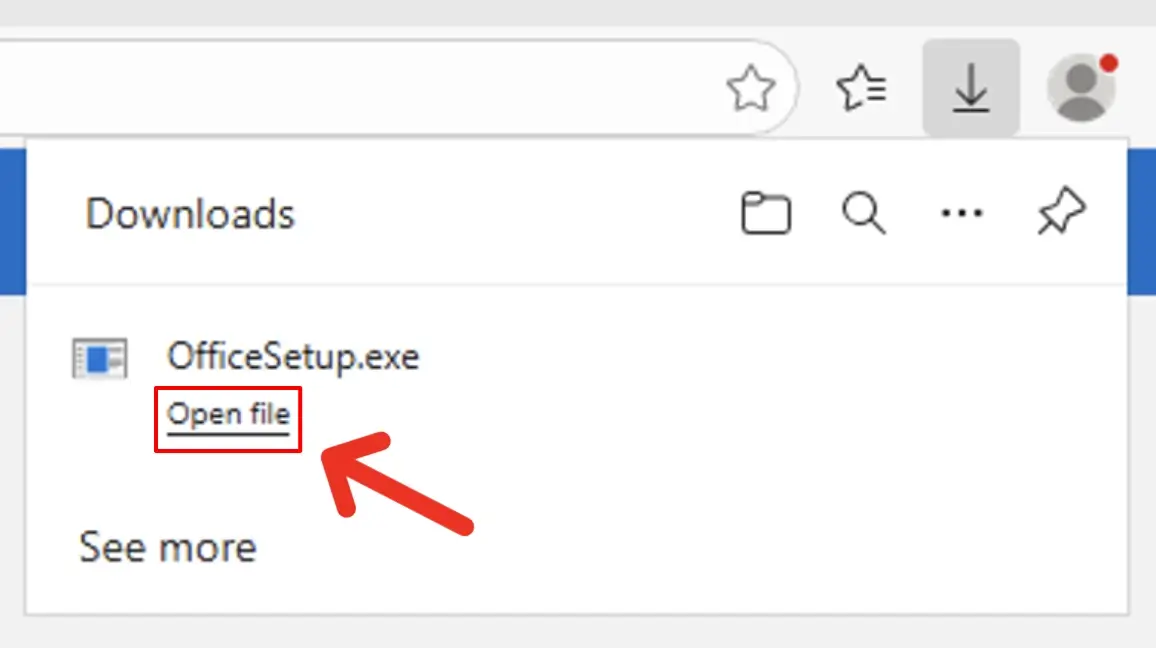Click the add to favorites star icon
The image size is (1156, 648).
pos(751,91)
